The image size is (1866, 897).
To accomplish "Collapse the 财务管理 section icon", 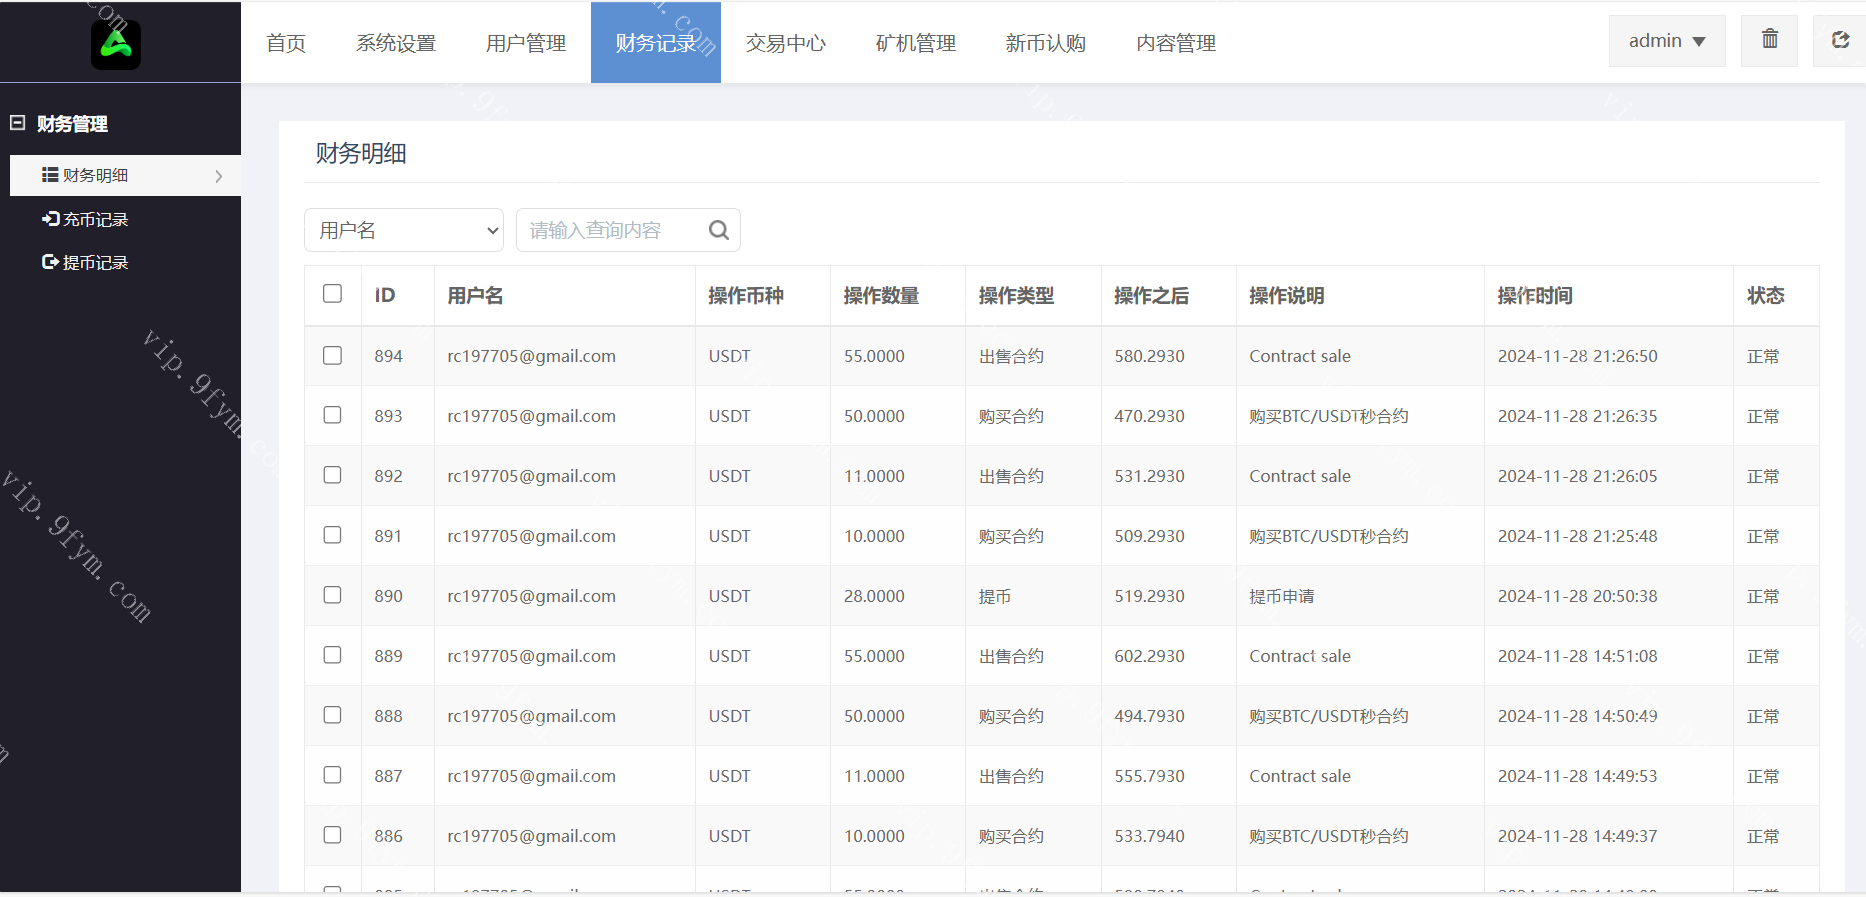I will pos(17,123).
